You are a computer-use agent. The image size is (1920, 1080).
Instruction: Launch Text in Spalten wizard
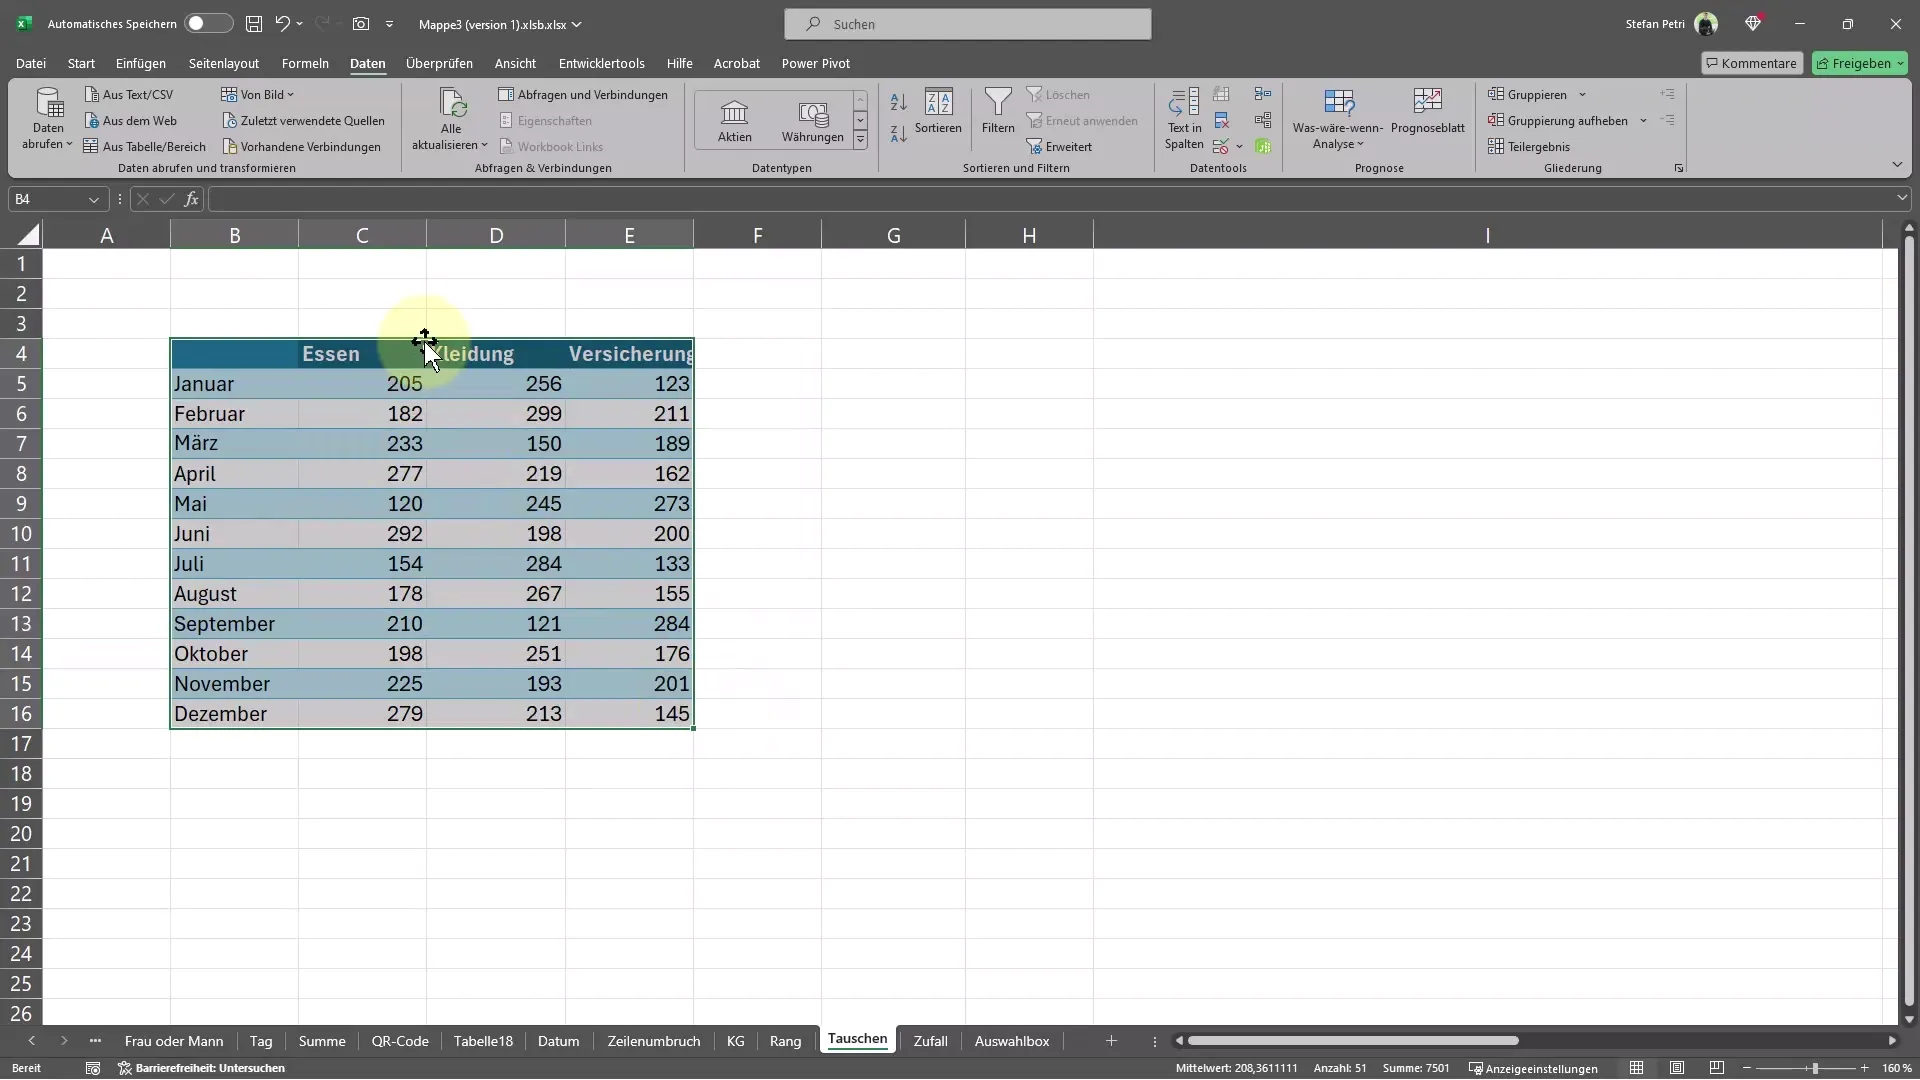tap(1184, 119)
